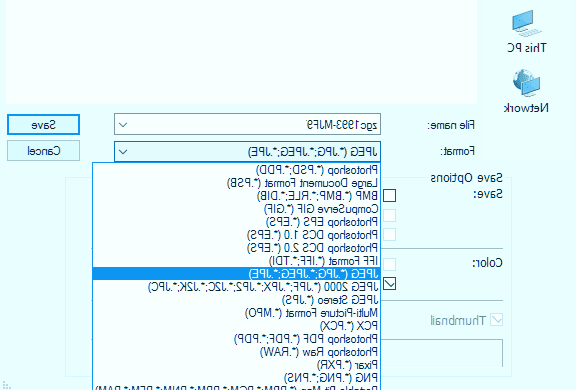Open the Network location icon
The image size is (576, 390).
coord(526,91)
